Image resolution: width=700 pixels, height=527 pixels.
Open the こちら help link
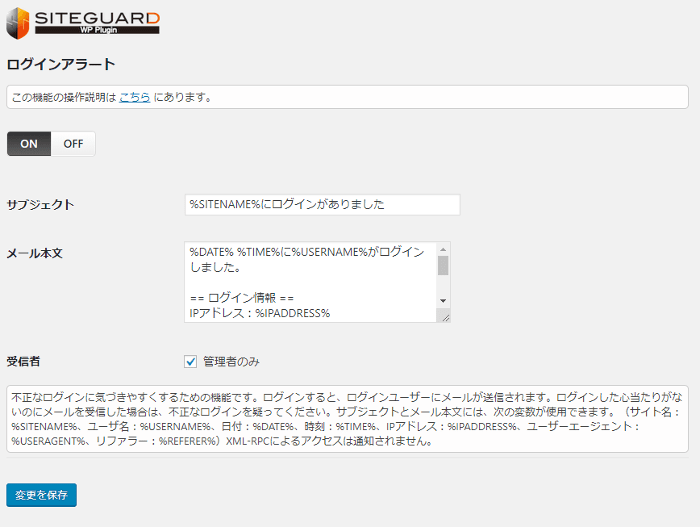(134, 97)
